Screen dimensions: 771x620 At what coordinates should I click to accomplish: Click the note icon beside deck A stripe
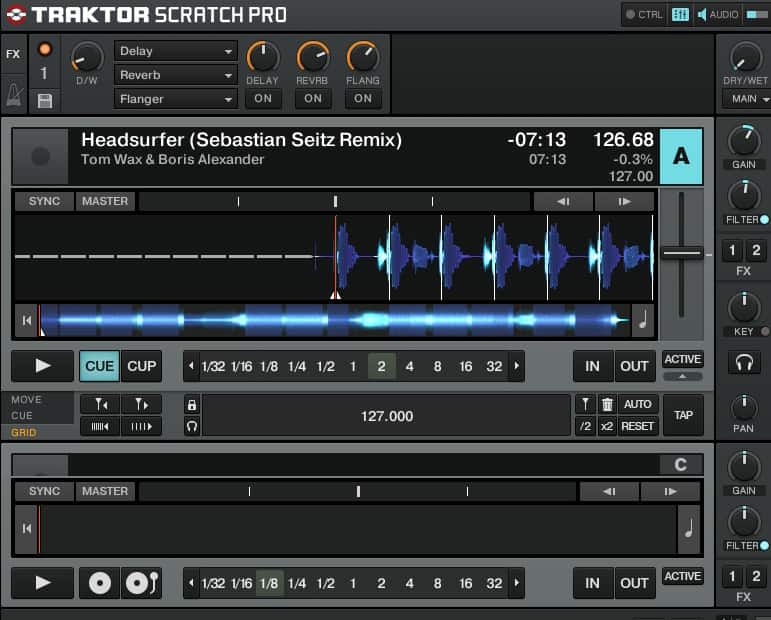(x=643, y=321)
